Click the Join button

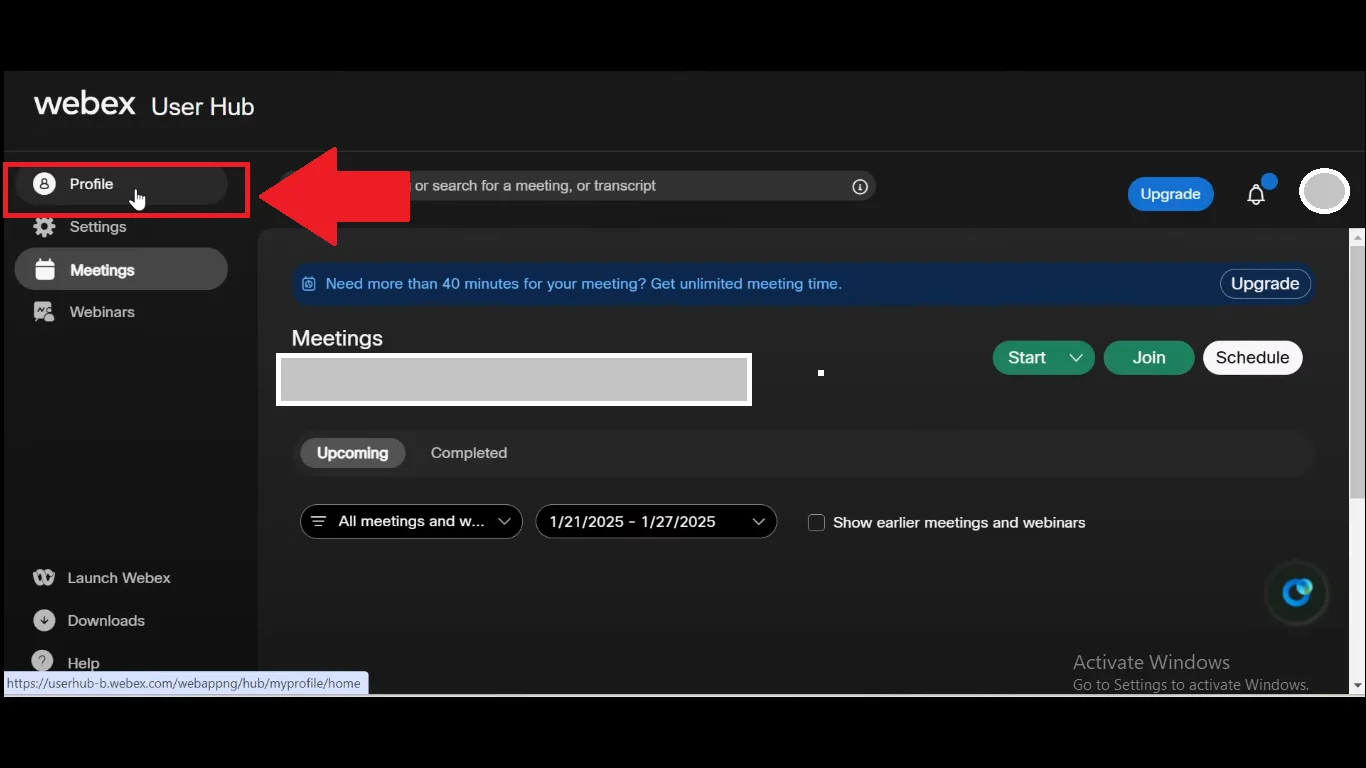tap(1149, 358)
